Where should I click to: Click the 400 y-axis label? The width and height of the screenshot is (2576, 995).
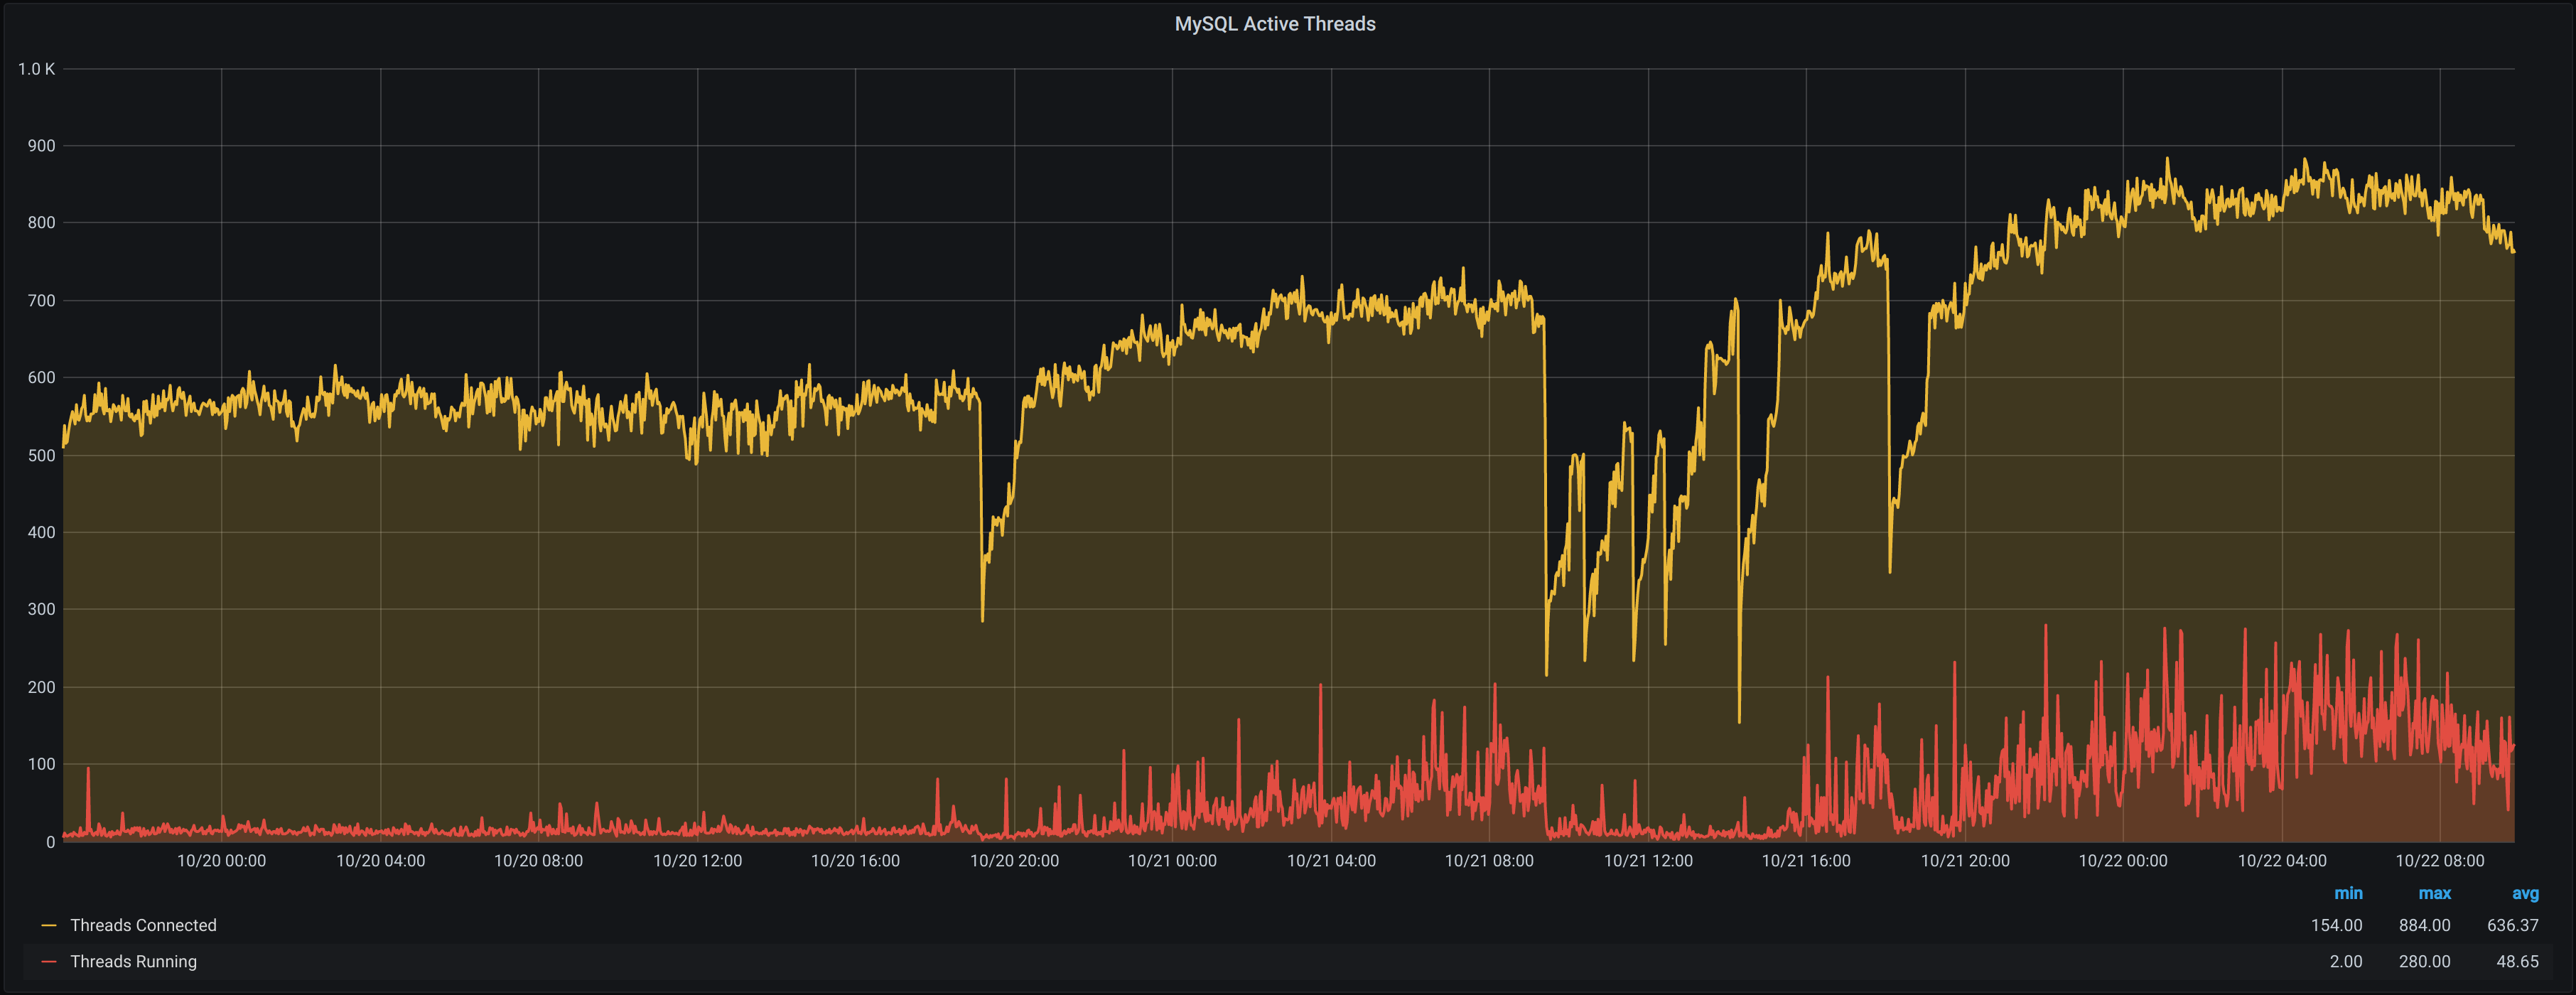[42, 532]
